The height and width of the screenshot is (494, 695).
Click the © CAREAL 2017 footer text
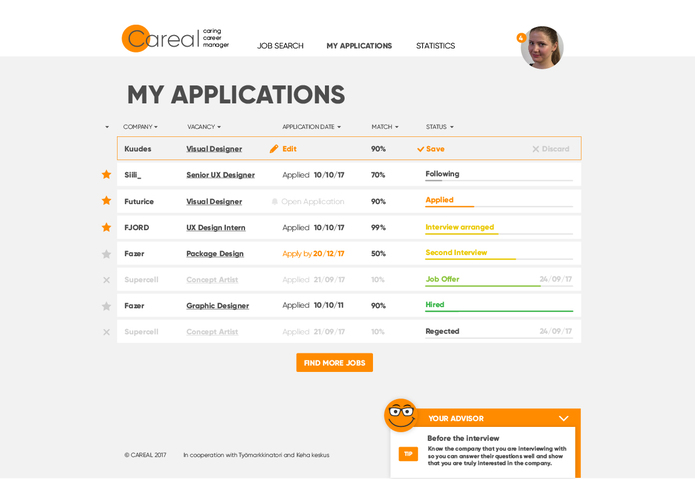click(x=145, y=455)
